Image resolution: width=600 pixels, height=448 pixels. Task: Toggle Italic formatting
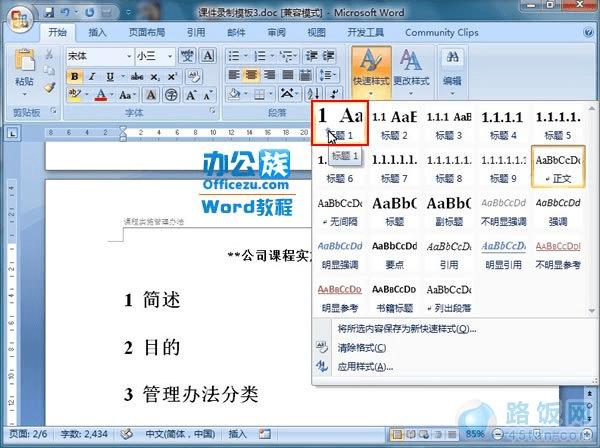[92, 77]
